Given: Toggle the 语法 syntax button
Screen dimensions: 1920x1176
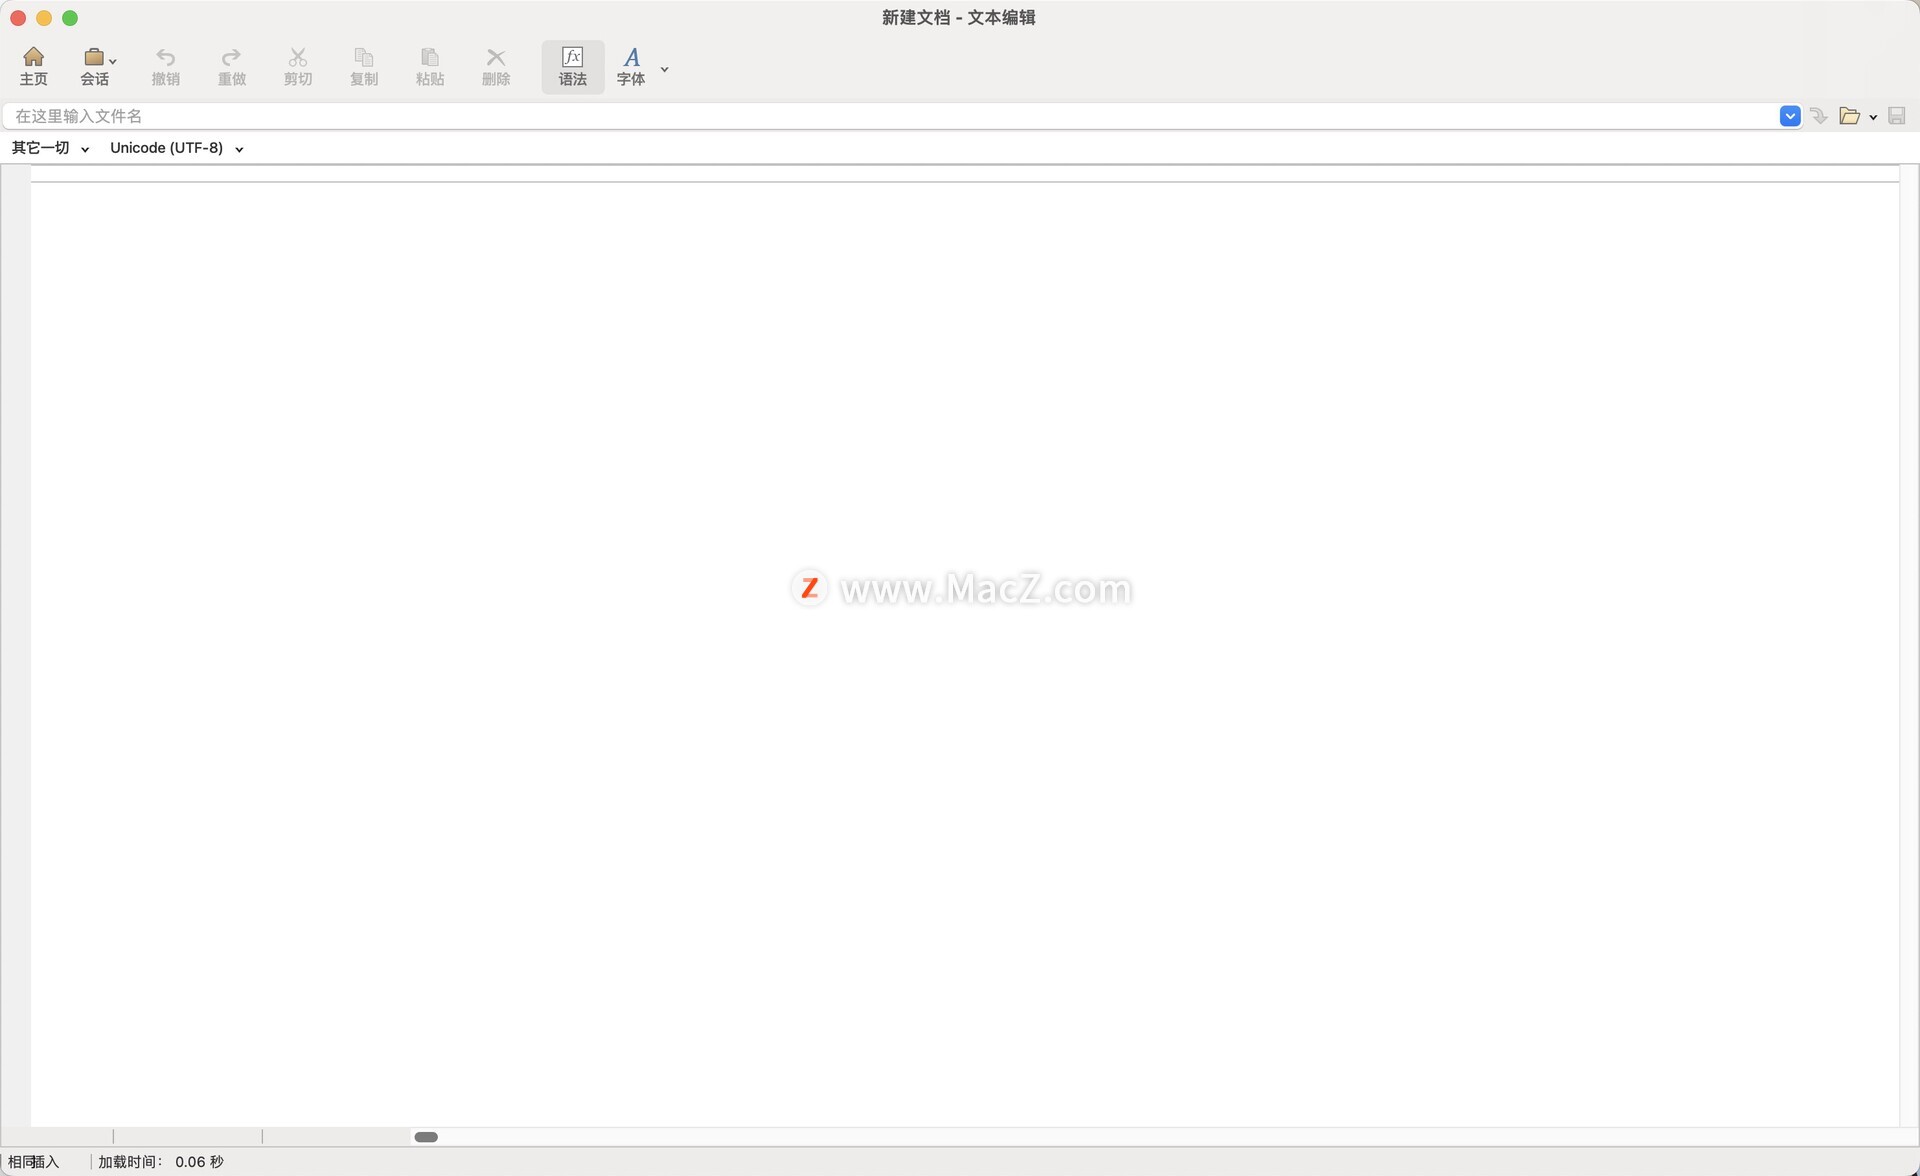Looking at the screenshot, I should pyautogui.click(x=572, y=67).
